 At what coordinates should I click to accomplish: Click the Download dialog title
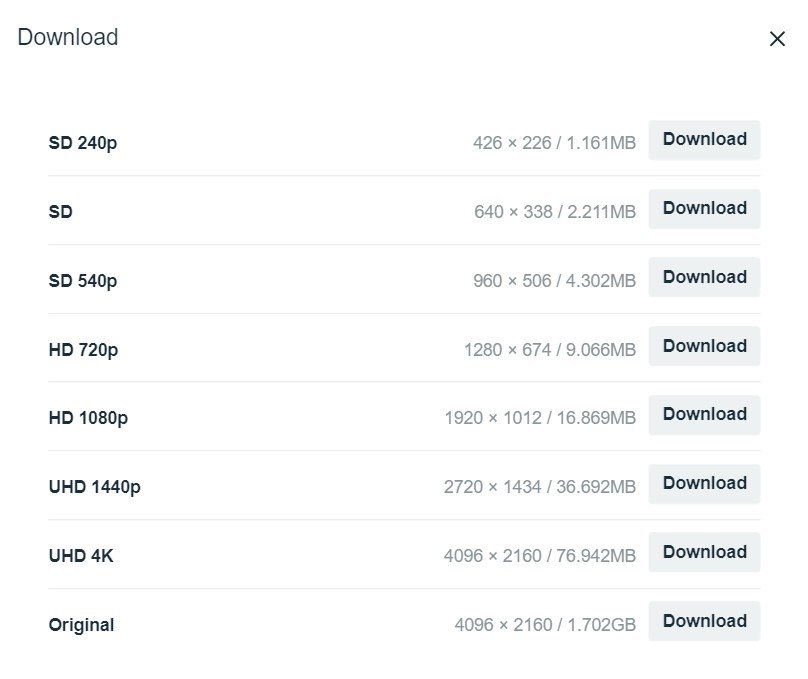68,38
